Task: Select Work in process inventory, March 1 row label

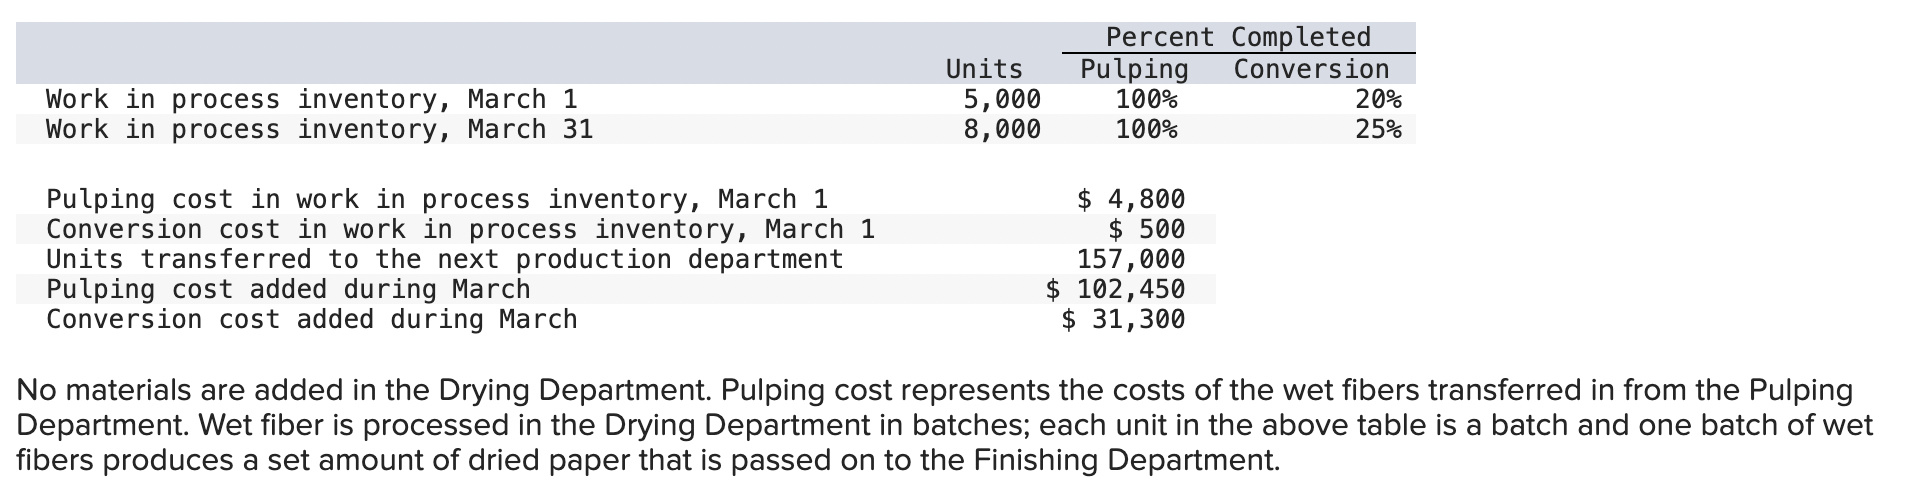Action: coord(312,99)
